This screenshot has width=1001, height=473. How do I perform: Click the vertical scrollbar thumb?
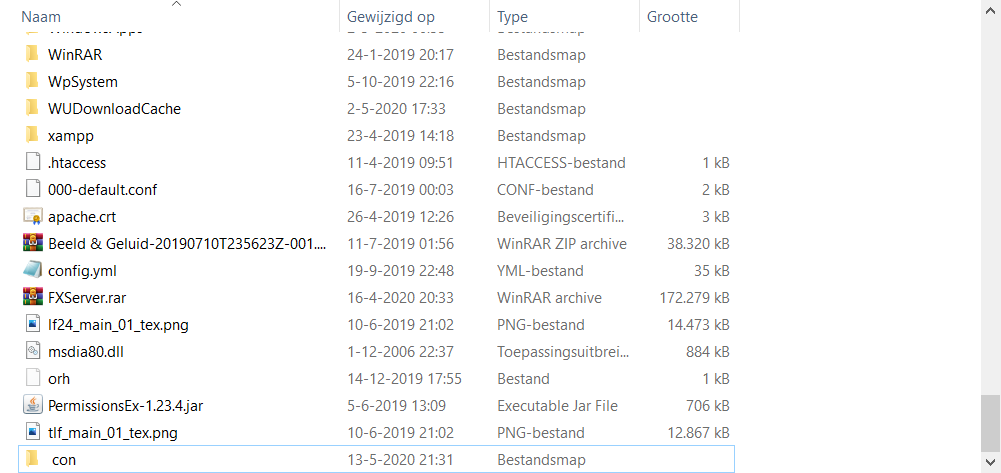(x=990, y=423)
